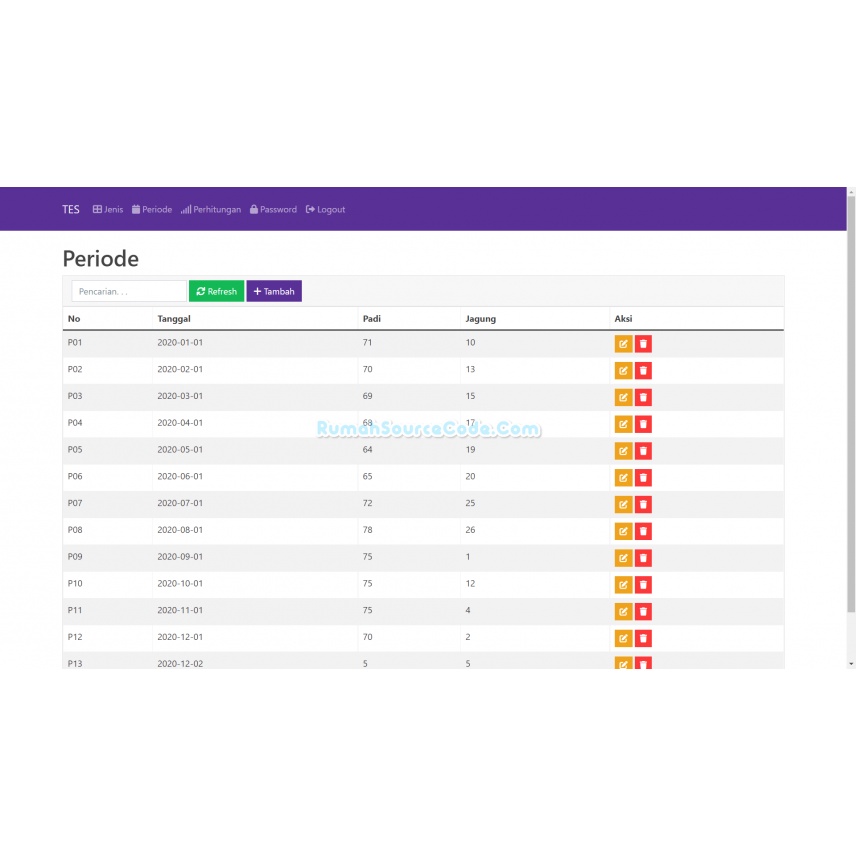Delete row P04 with the trash button
This screenshot has height=856, width=856.
click(x=643, y=424)
